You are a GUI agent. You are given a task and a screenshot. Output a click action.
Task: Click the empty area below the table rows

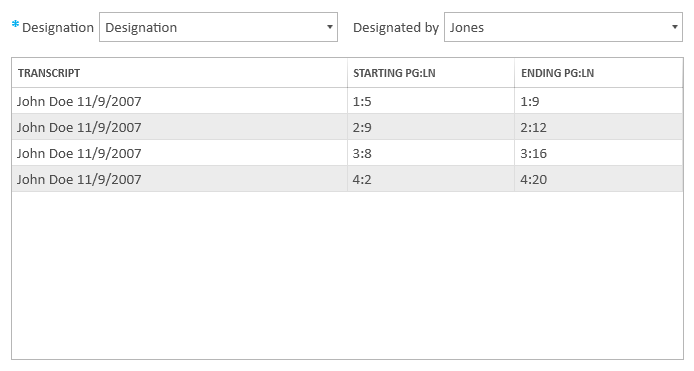pyautogui.click(x=347, y=275)
